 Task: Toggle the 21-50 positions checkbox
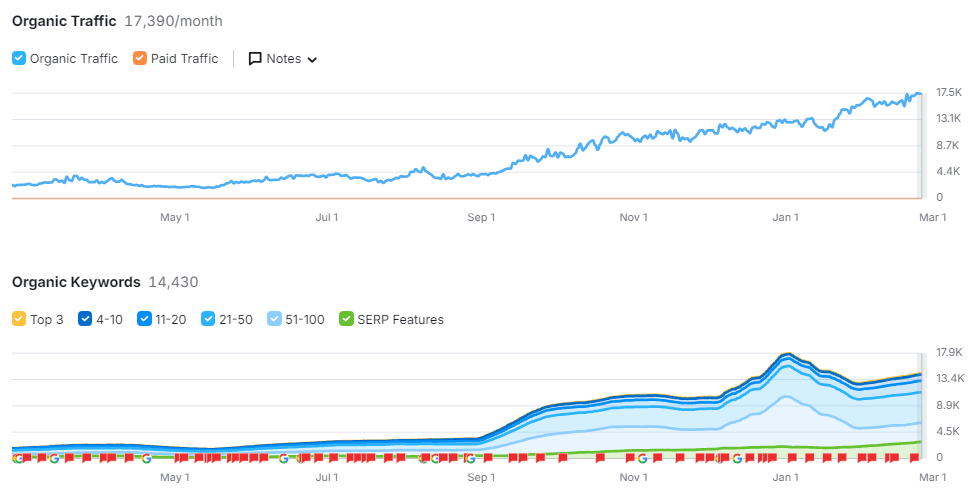208,319
